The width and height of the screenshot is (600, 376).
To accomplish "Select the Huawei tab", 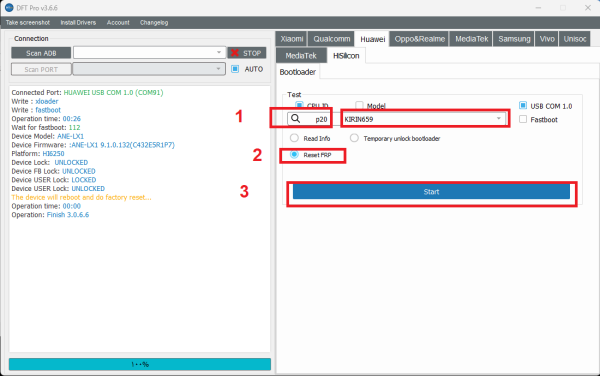I will (x=372, y=39).
